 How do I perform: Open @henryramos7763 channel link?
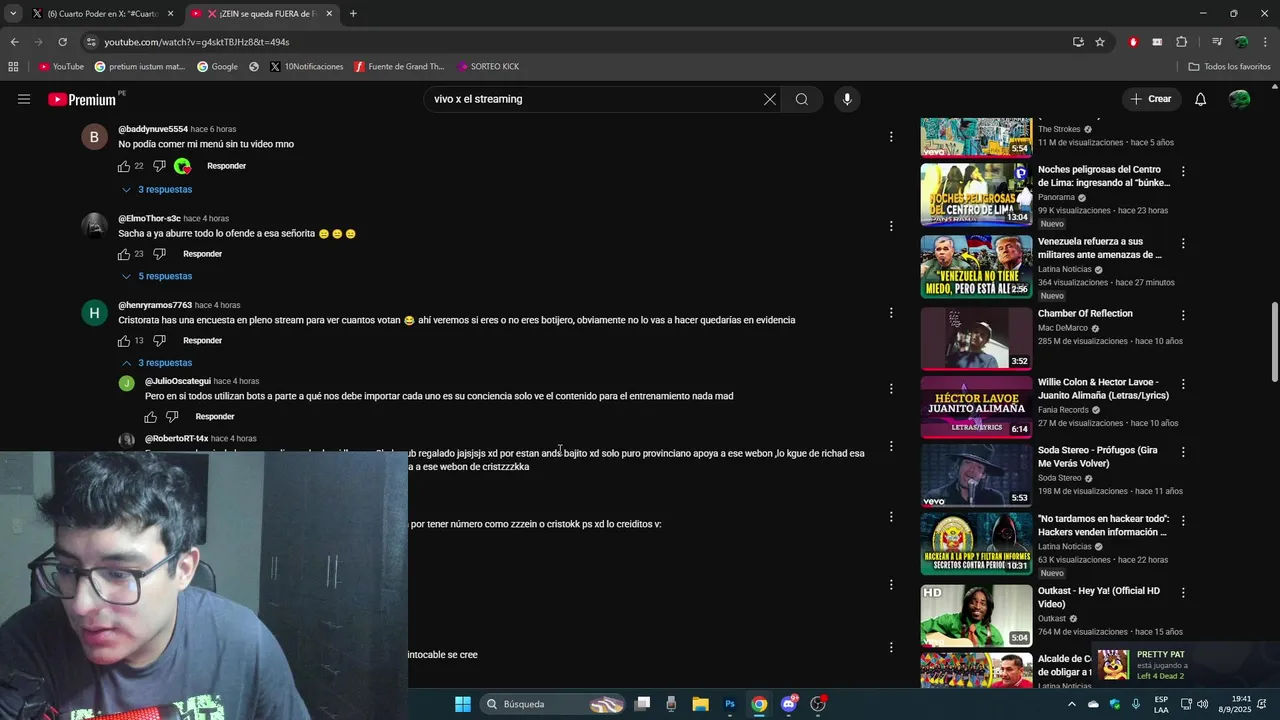click(155, 305)
